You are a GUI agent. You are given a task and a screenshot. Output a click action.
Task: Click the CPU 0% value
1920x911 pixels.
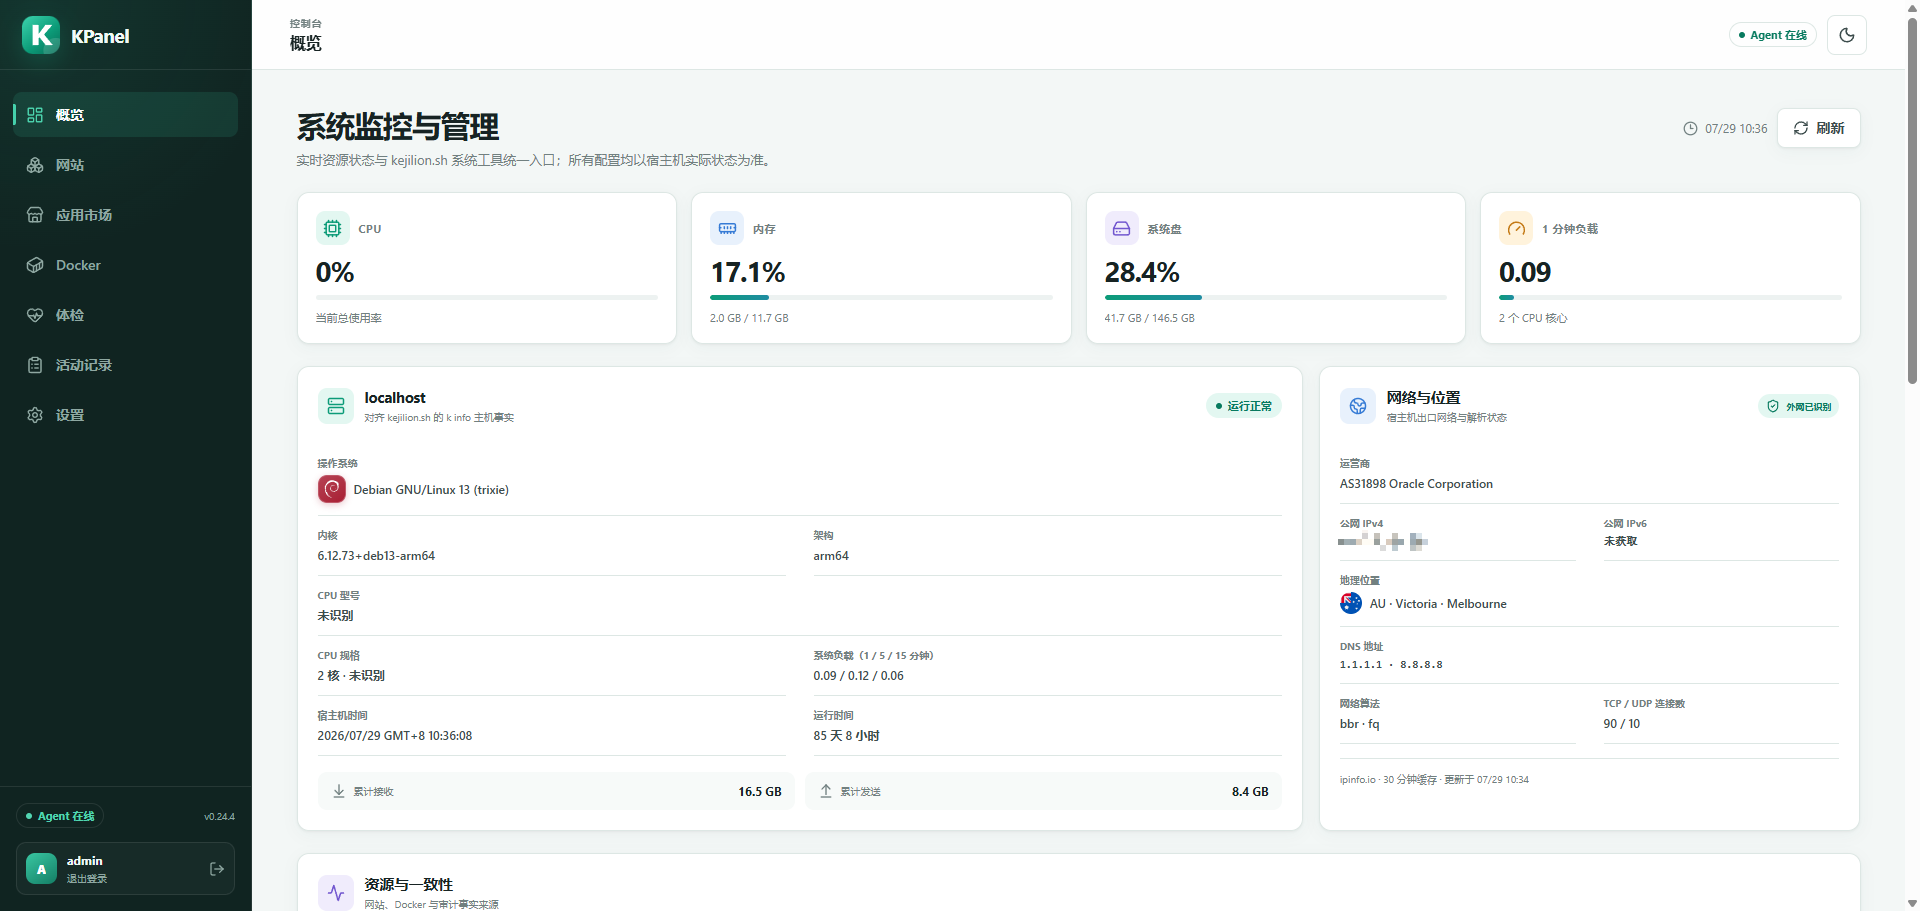[x=335, y=272]
